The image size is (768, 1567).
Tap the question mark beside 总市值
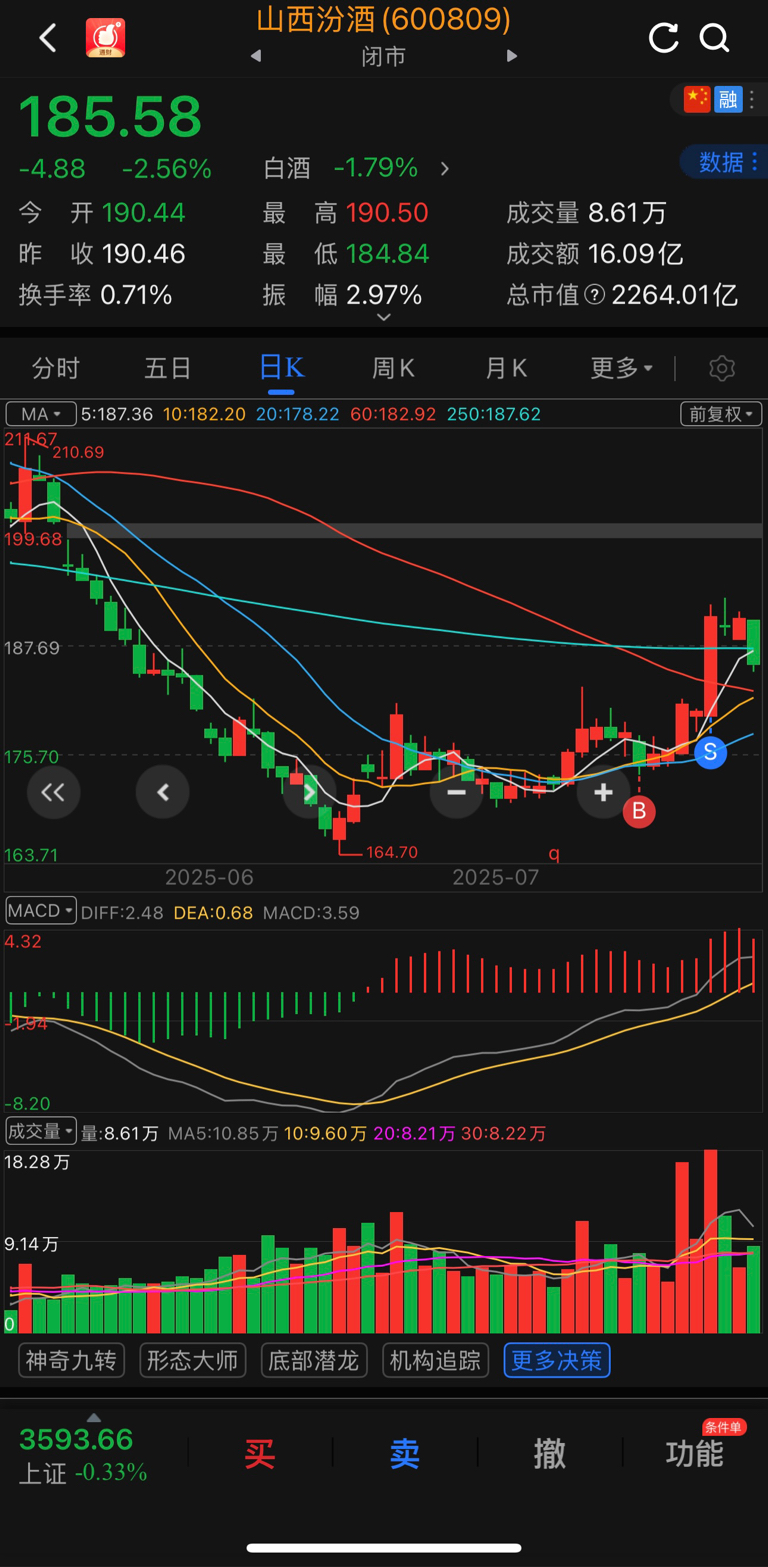(x=594, y=295)
